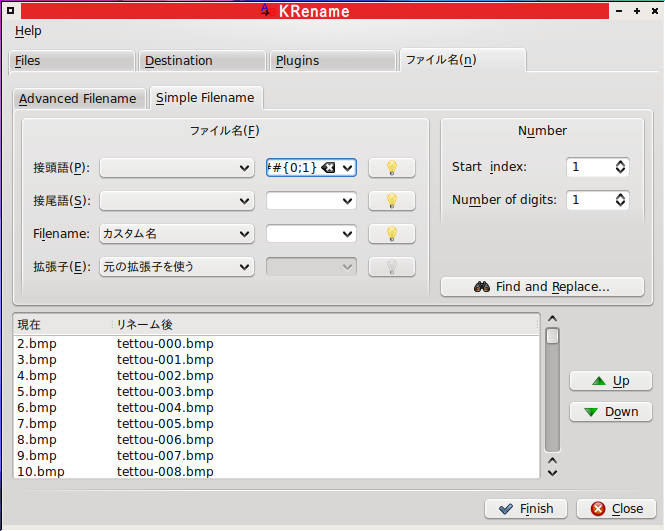The image size is (665, 531).
Task: Click the file list vertical scrollbar handle
Action: 552,336
